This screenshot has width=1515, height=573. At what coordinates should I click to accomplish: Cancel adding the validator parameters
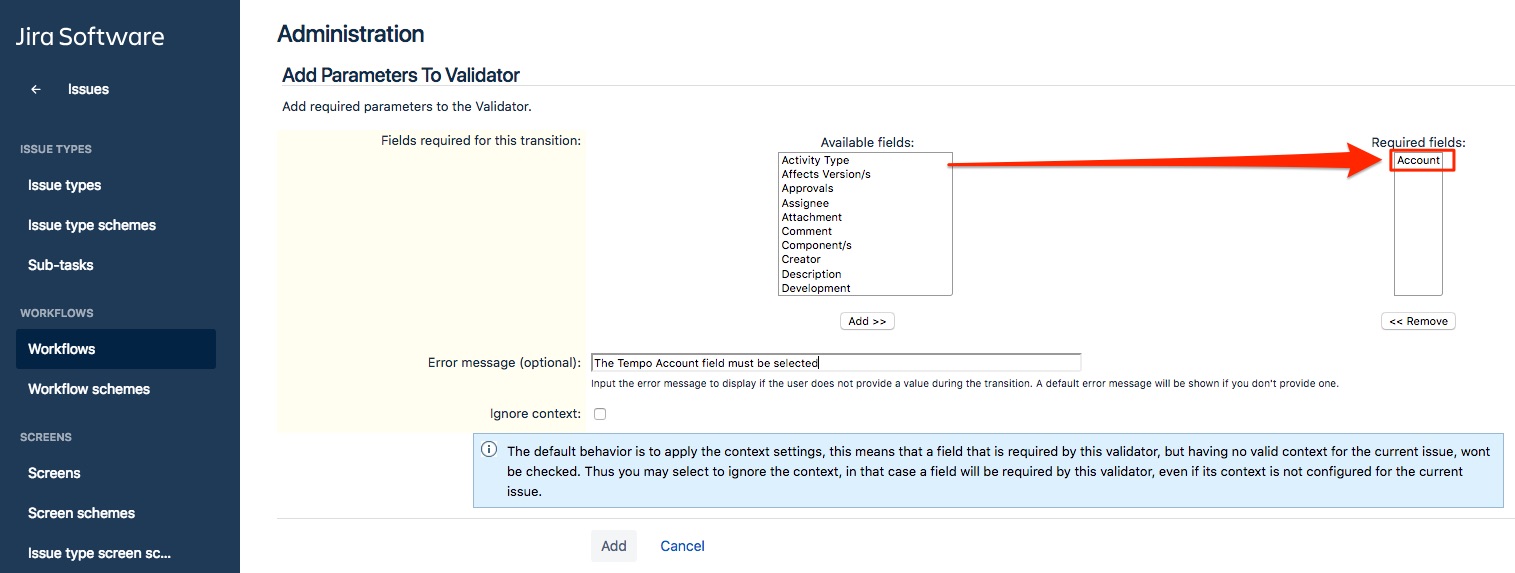click(x=682, y=546)
